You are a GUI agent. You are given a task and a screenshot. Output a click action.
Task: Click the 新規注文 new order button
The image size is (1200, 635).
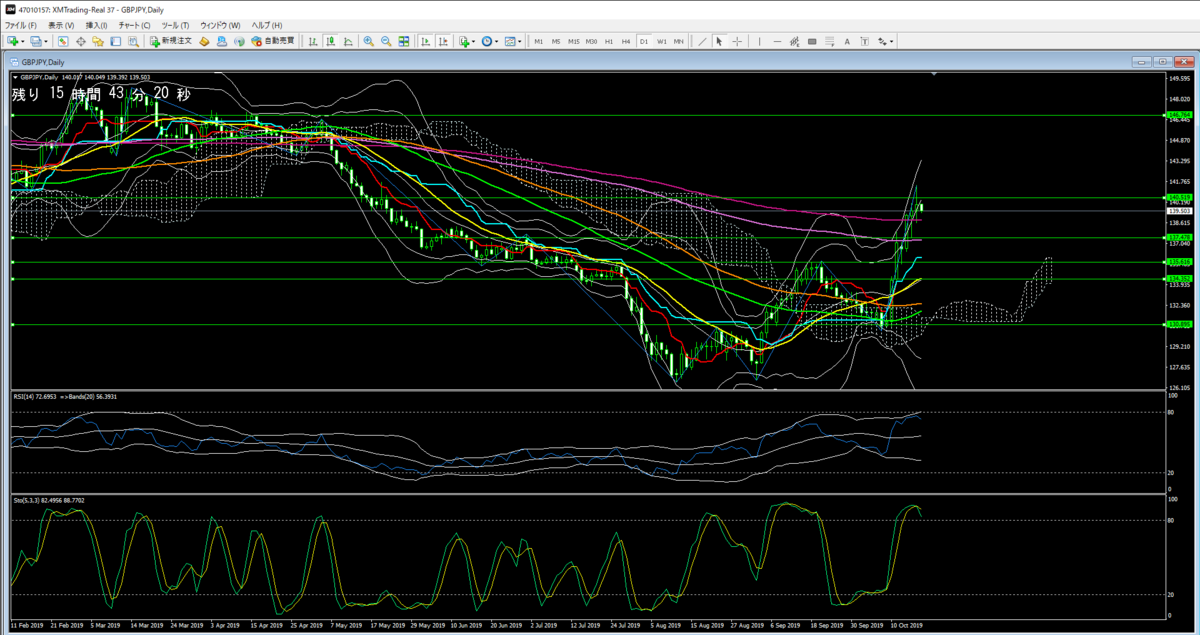tap(170, 41)
